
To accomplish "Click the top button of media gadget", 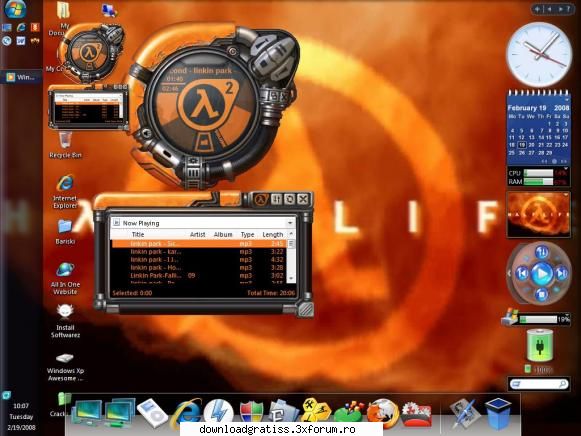I will point(541,253).
